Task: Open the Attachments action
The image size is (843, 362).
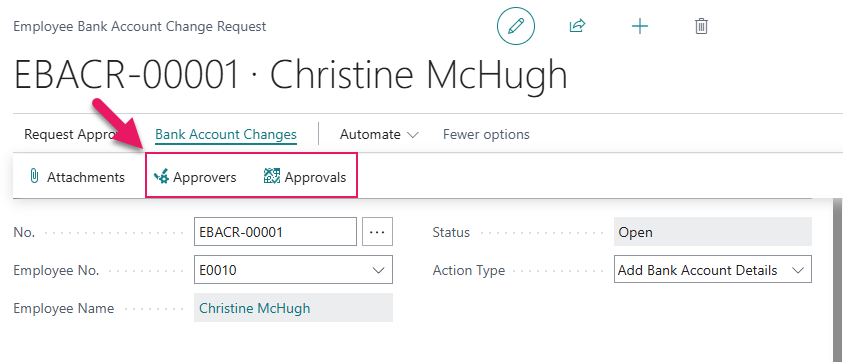Action: 76,177
